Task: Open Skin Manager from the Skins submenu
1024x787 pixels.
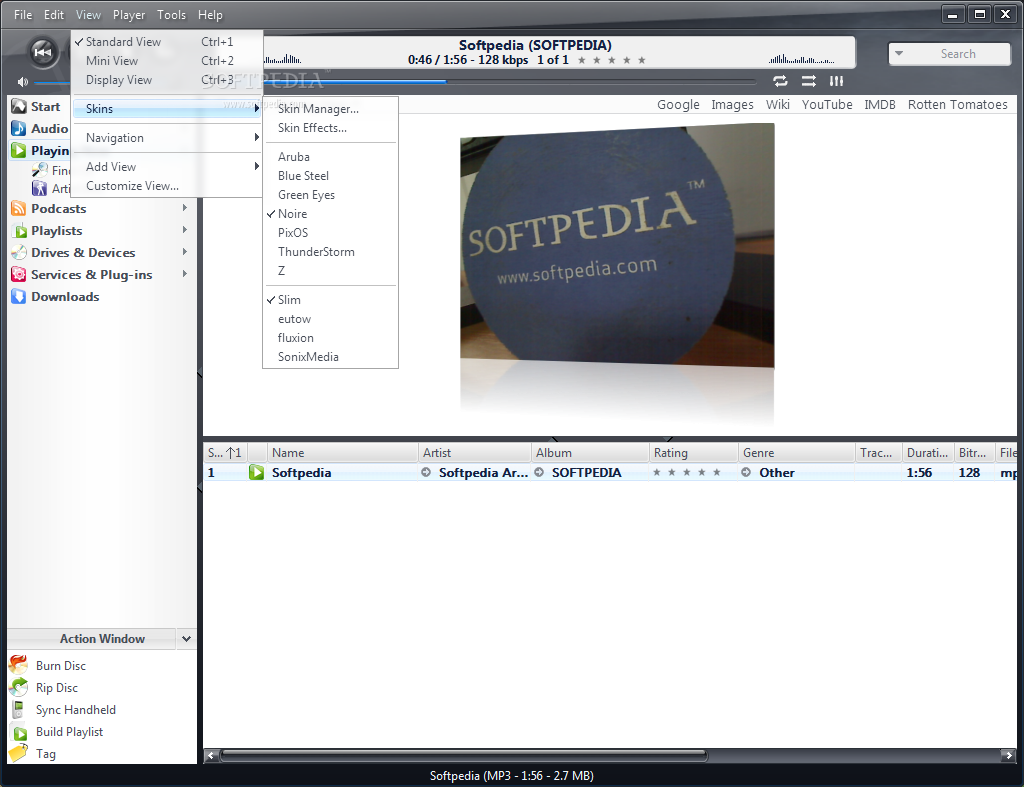Action: pyautogui.click(x=330, y=109)
